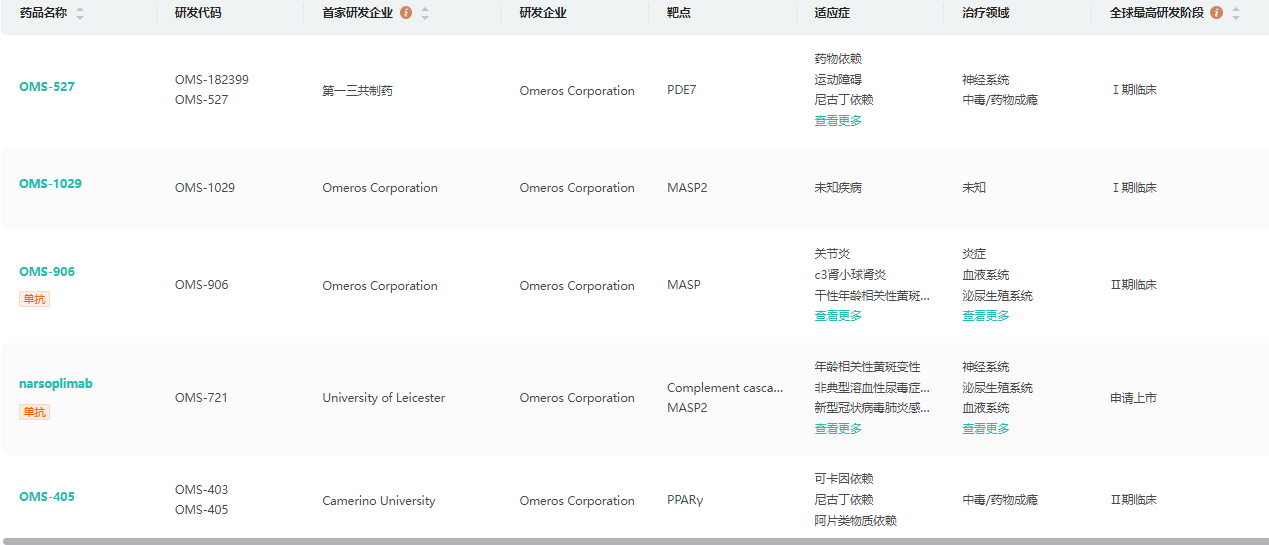Click the 靶点 column header

point(678,13)
